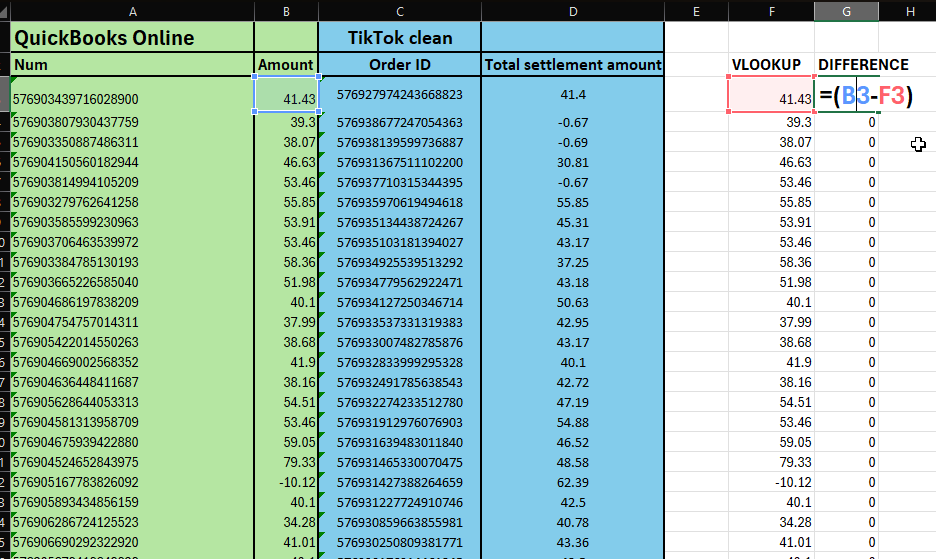Click the Num header cell
Image resolution: width=936 pixels, height=559 pixels.
tap(132, 65)
